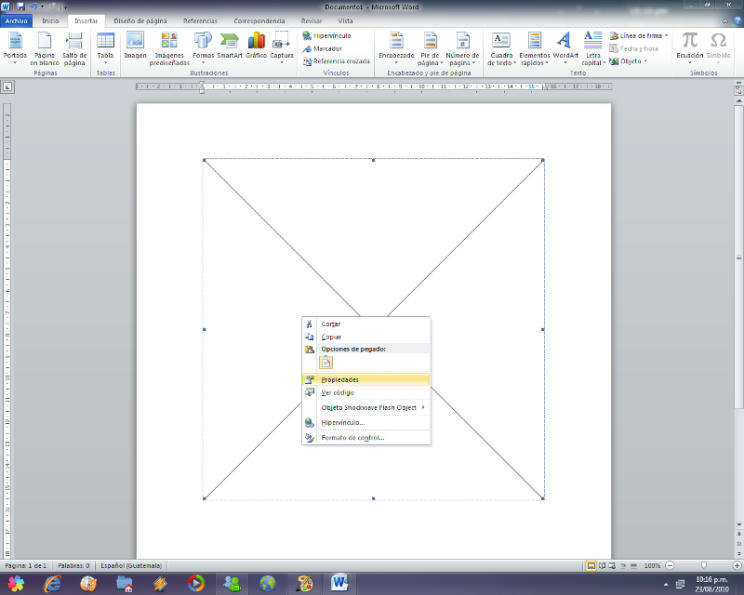
Task: Add a Línea de firma signature line
Action: (639, 36)
